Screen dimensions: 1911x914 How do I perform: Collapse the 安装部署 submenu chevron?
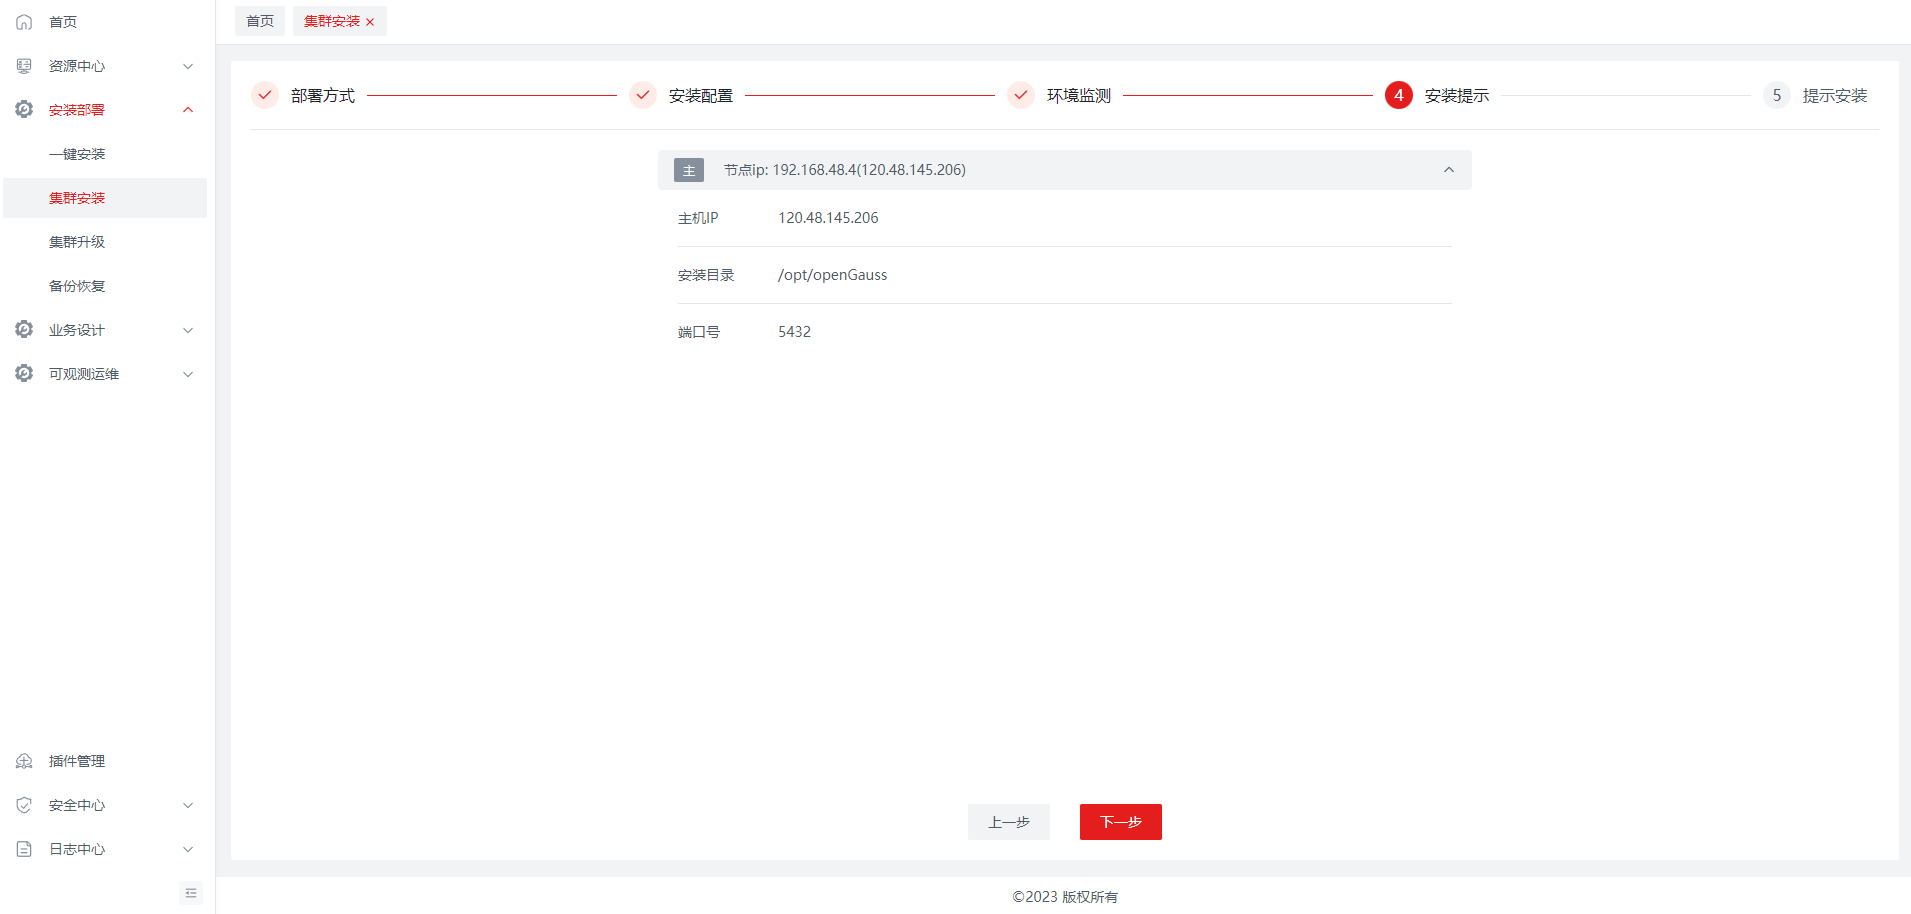coord(188,110)
